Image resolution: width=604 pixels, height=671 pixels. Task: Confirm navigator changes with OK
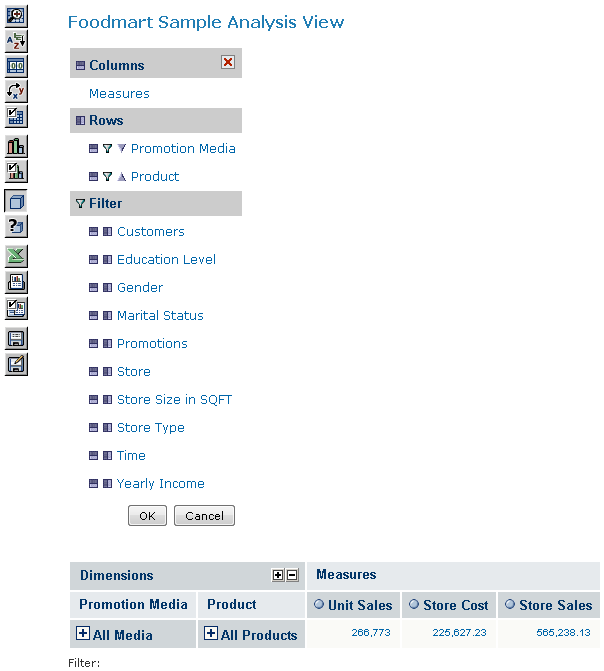tap(147, 516)
